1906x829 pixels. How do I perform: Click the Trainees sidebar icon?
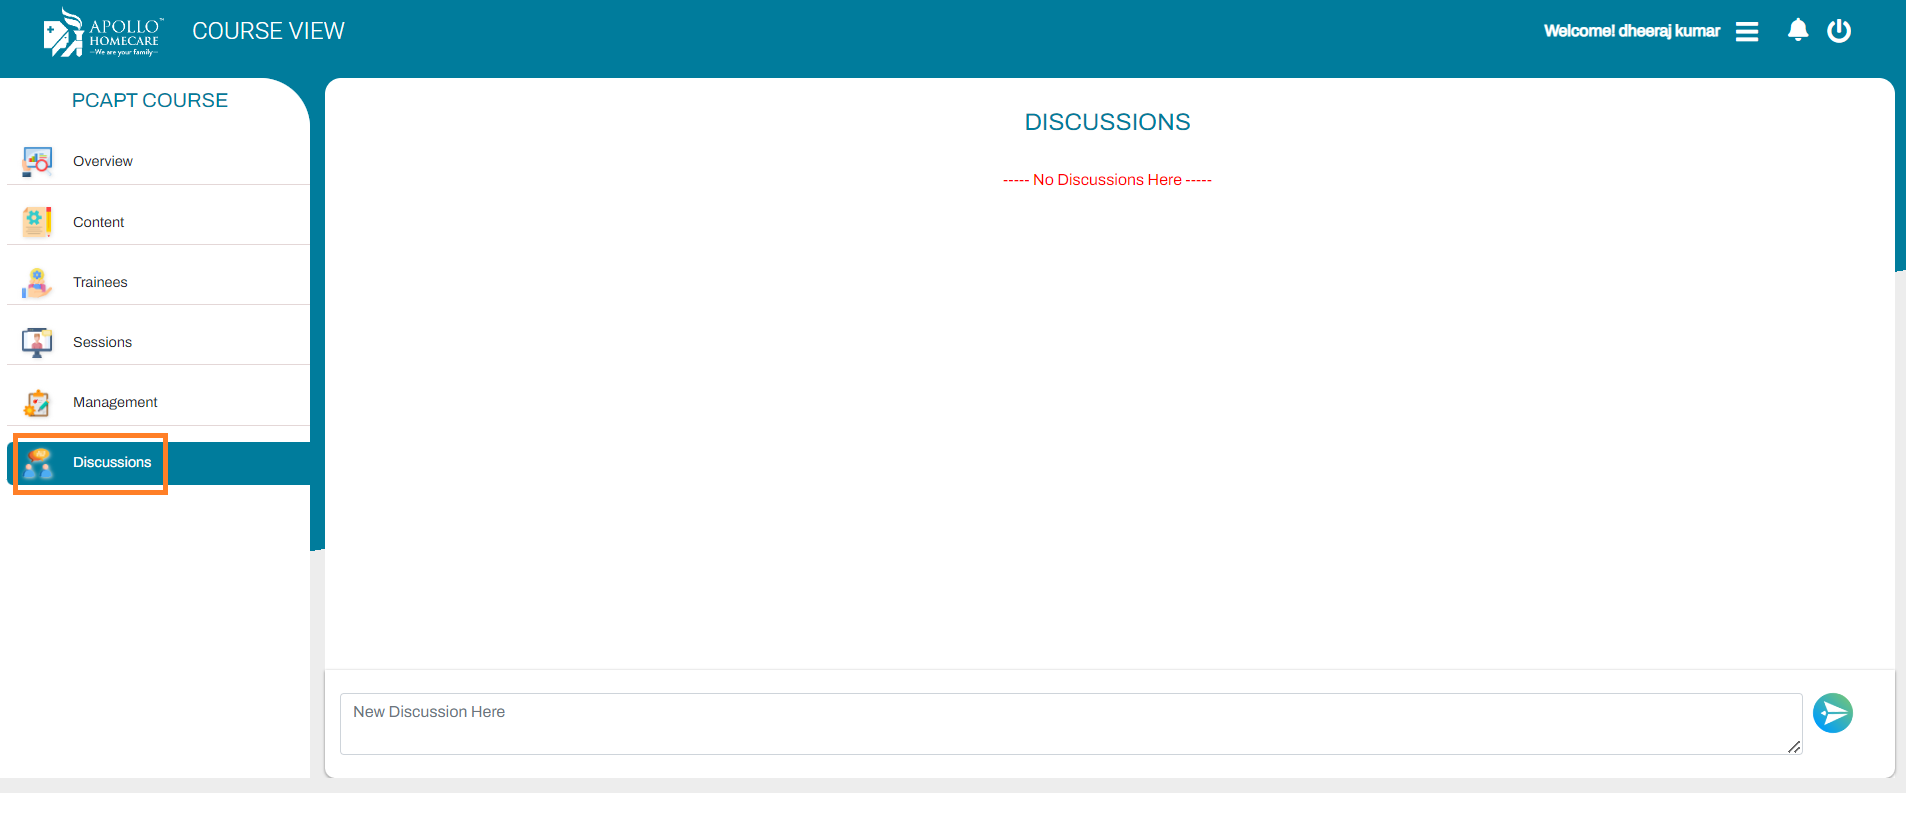click(37, 282)
